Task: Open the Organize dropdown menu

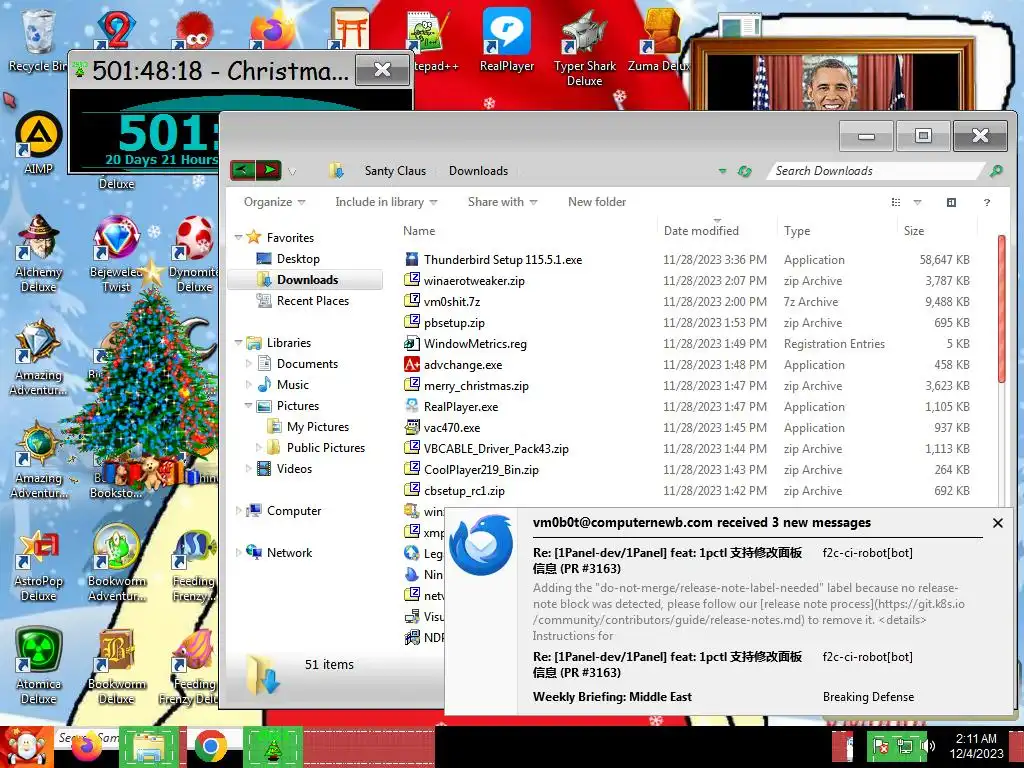Action: point(274,202)
